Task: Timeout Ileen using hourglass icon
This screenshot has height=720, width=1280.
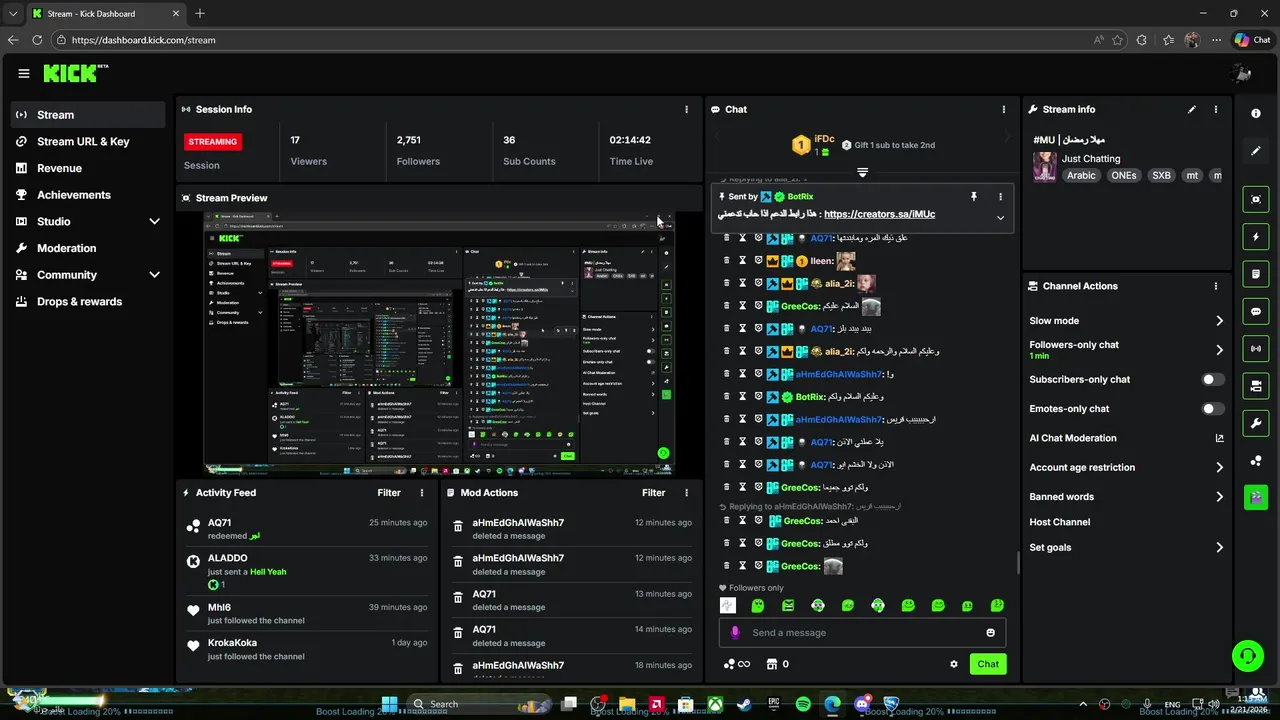Action: tap(742, 261)
